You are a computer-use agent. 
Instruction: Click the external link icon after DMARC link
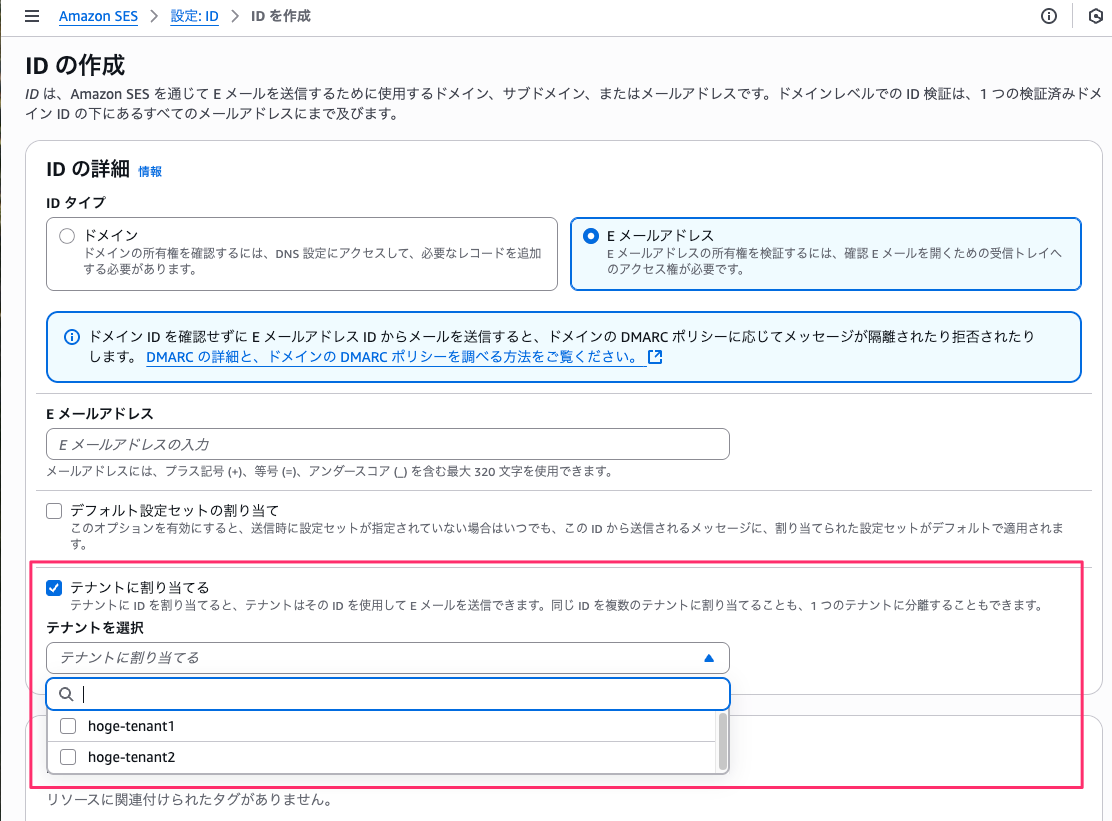[x=655, y=357]
